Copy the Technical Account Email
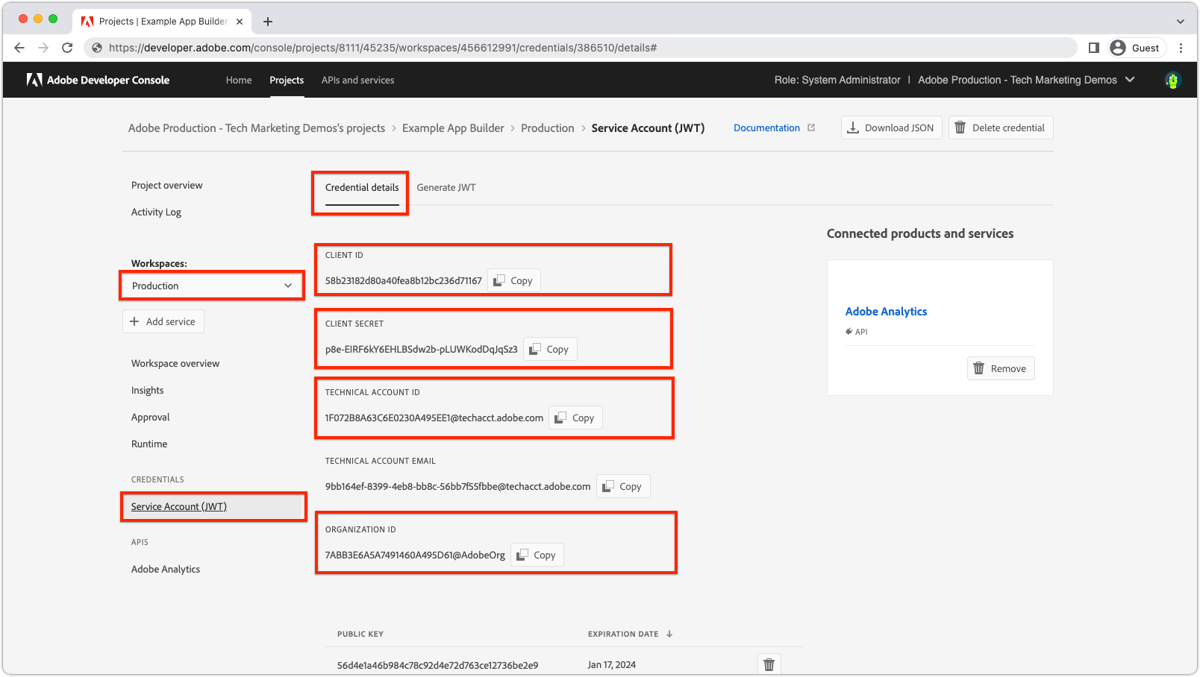 622,486
